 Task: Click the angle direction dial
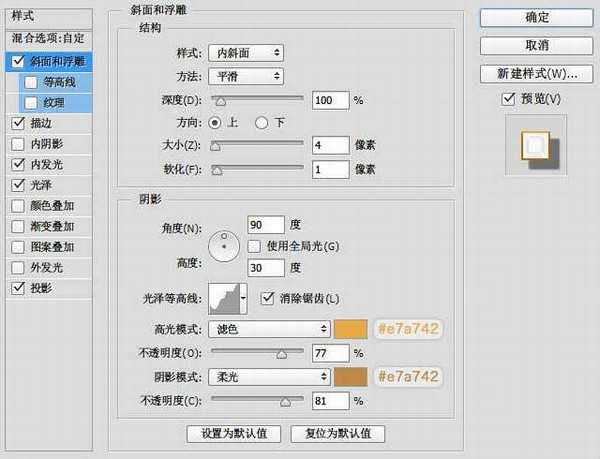click(225, 244)
